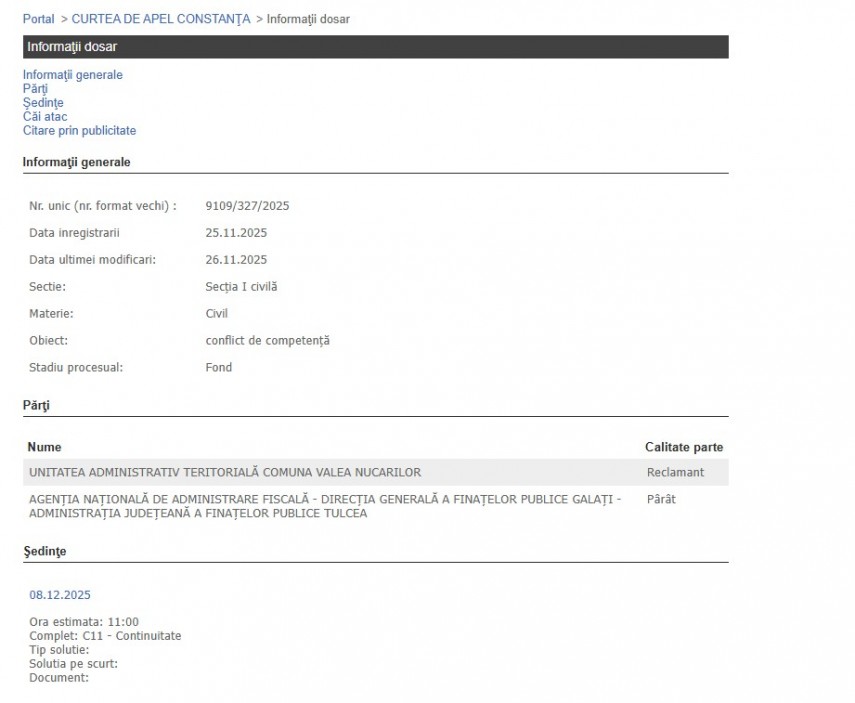Go to the Ședințe navigation link at the top
This screenshot has height=703, width=855.
tap(43, 103)
